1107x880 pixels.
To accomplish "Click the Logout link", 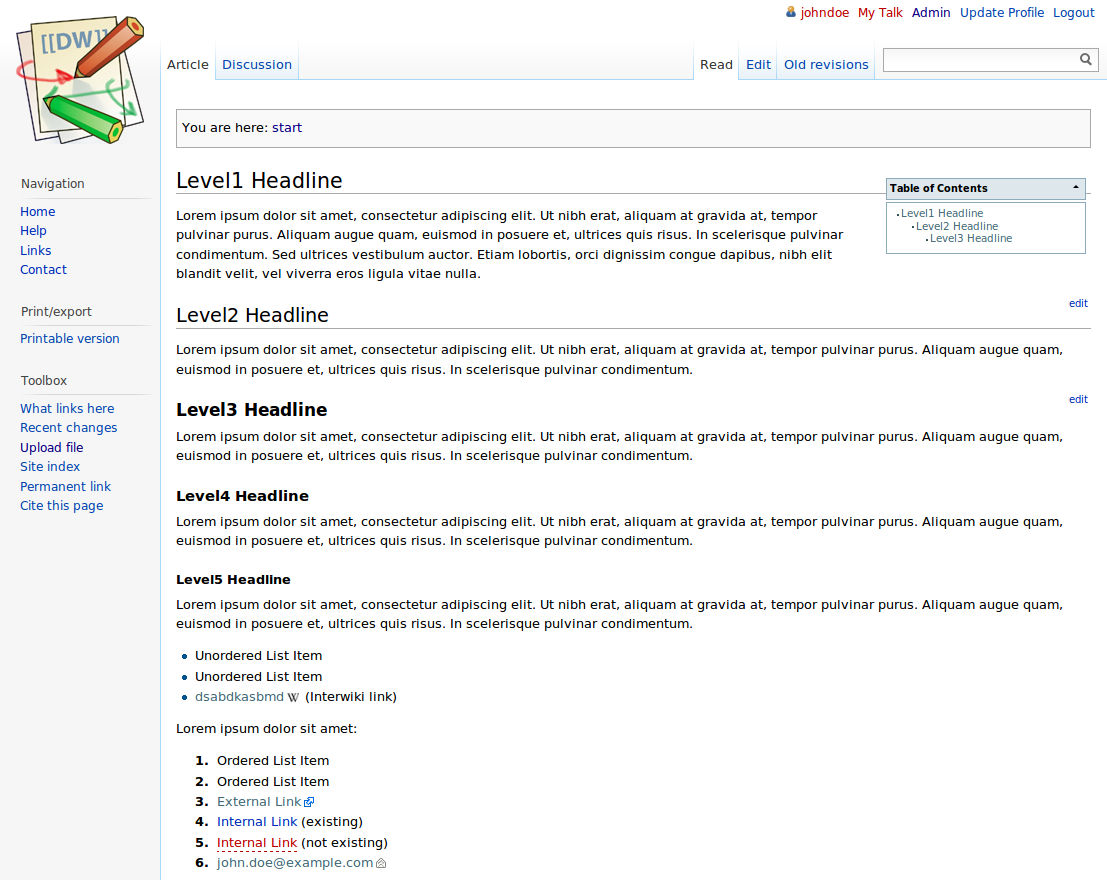I will pos(1073,13).
